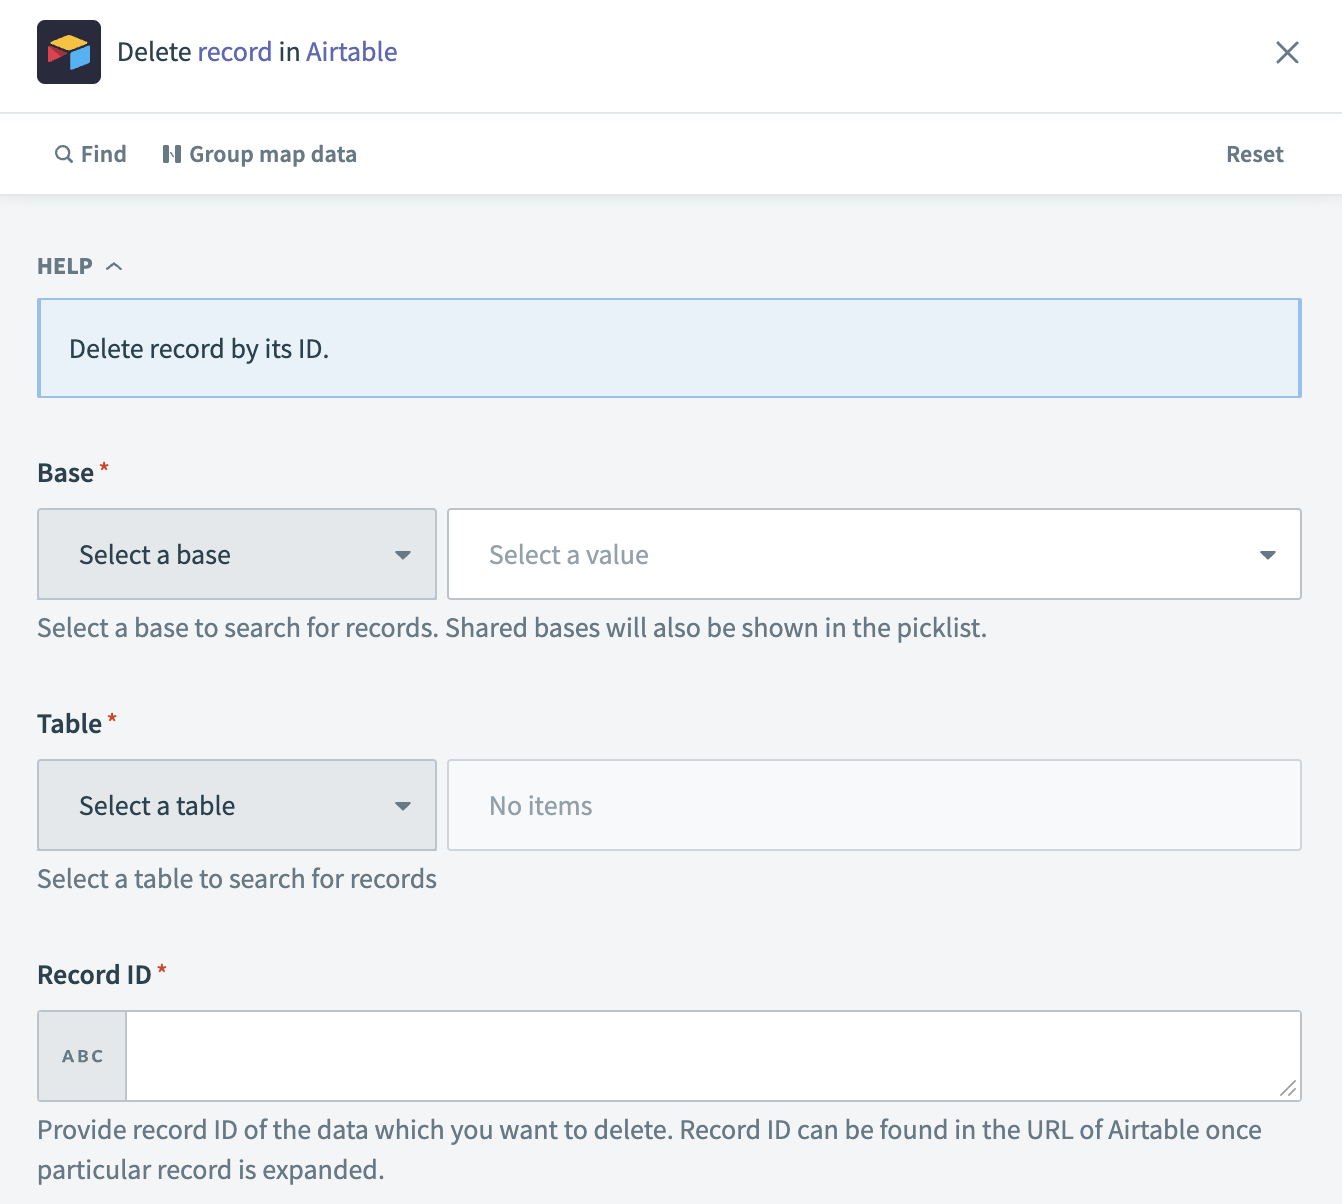Click the 'Delete record by its ID' help box
Viewport: 1342px width, 1204px height.
point(668,349)
